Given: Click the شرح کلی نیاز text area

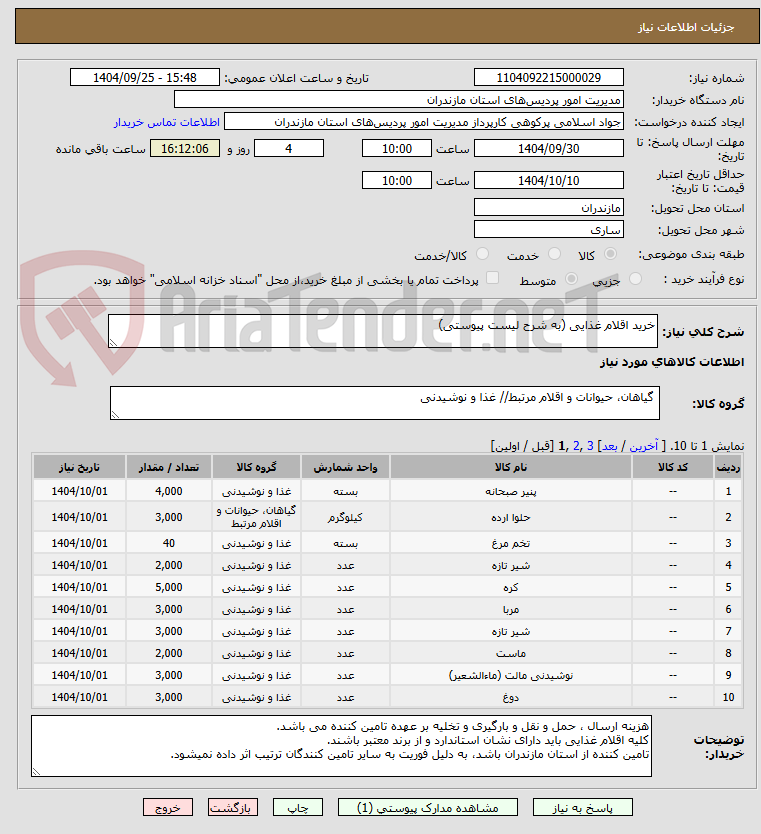Looking at the screenshot, I should coord(383,331).
